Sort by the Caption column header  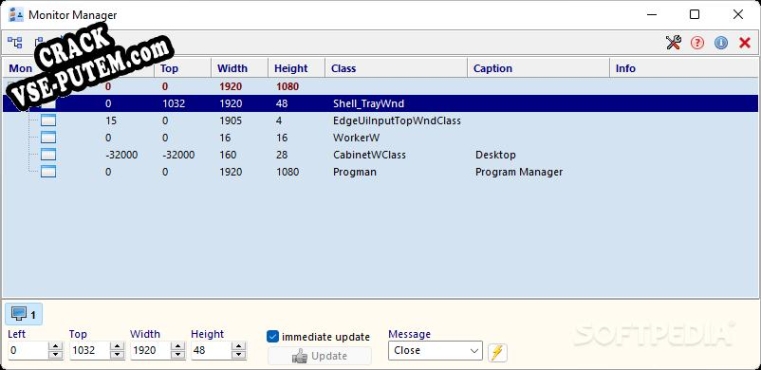pyautogui.click(x=538, y=68)
